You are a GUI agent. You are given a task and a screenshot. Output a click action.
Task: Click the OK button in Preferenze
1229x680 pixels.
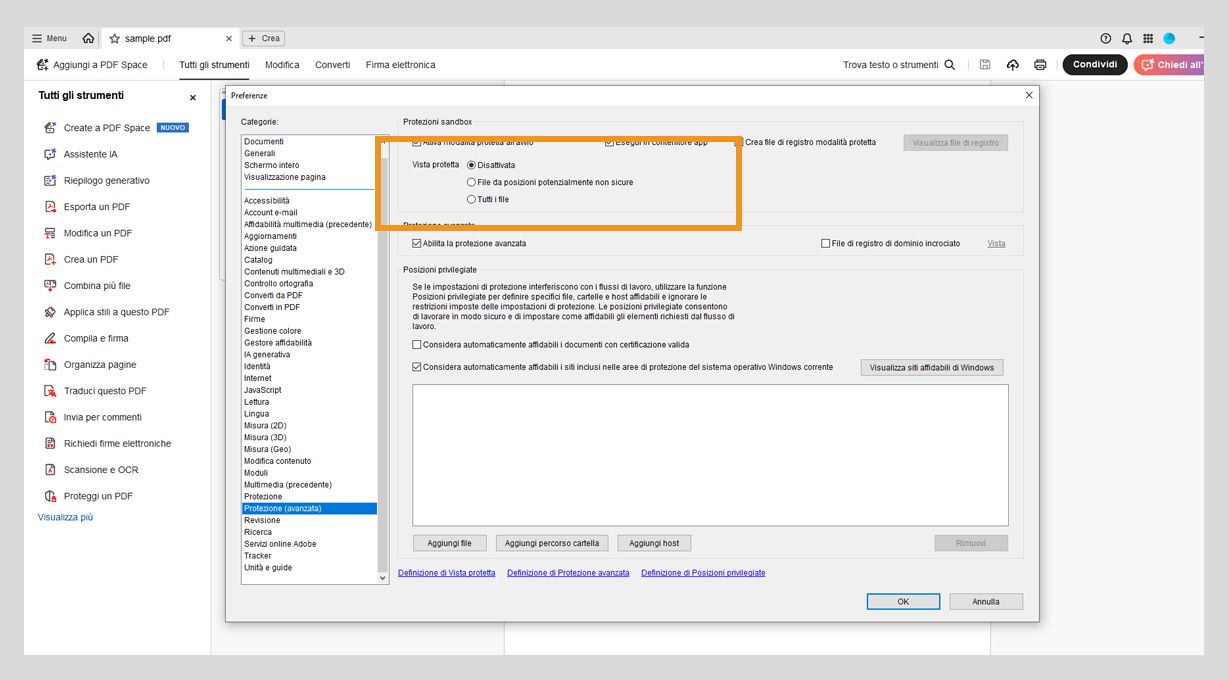click(902, 601)
